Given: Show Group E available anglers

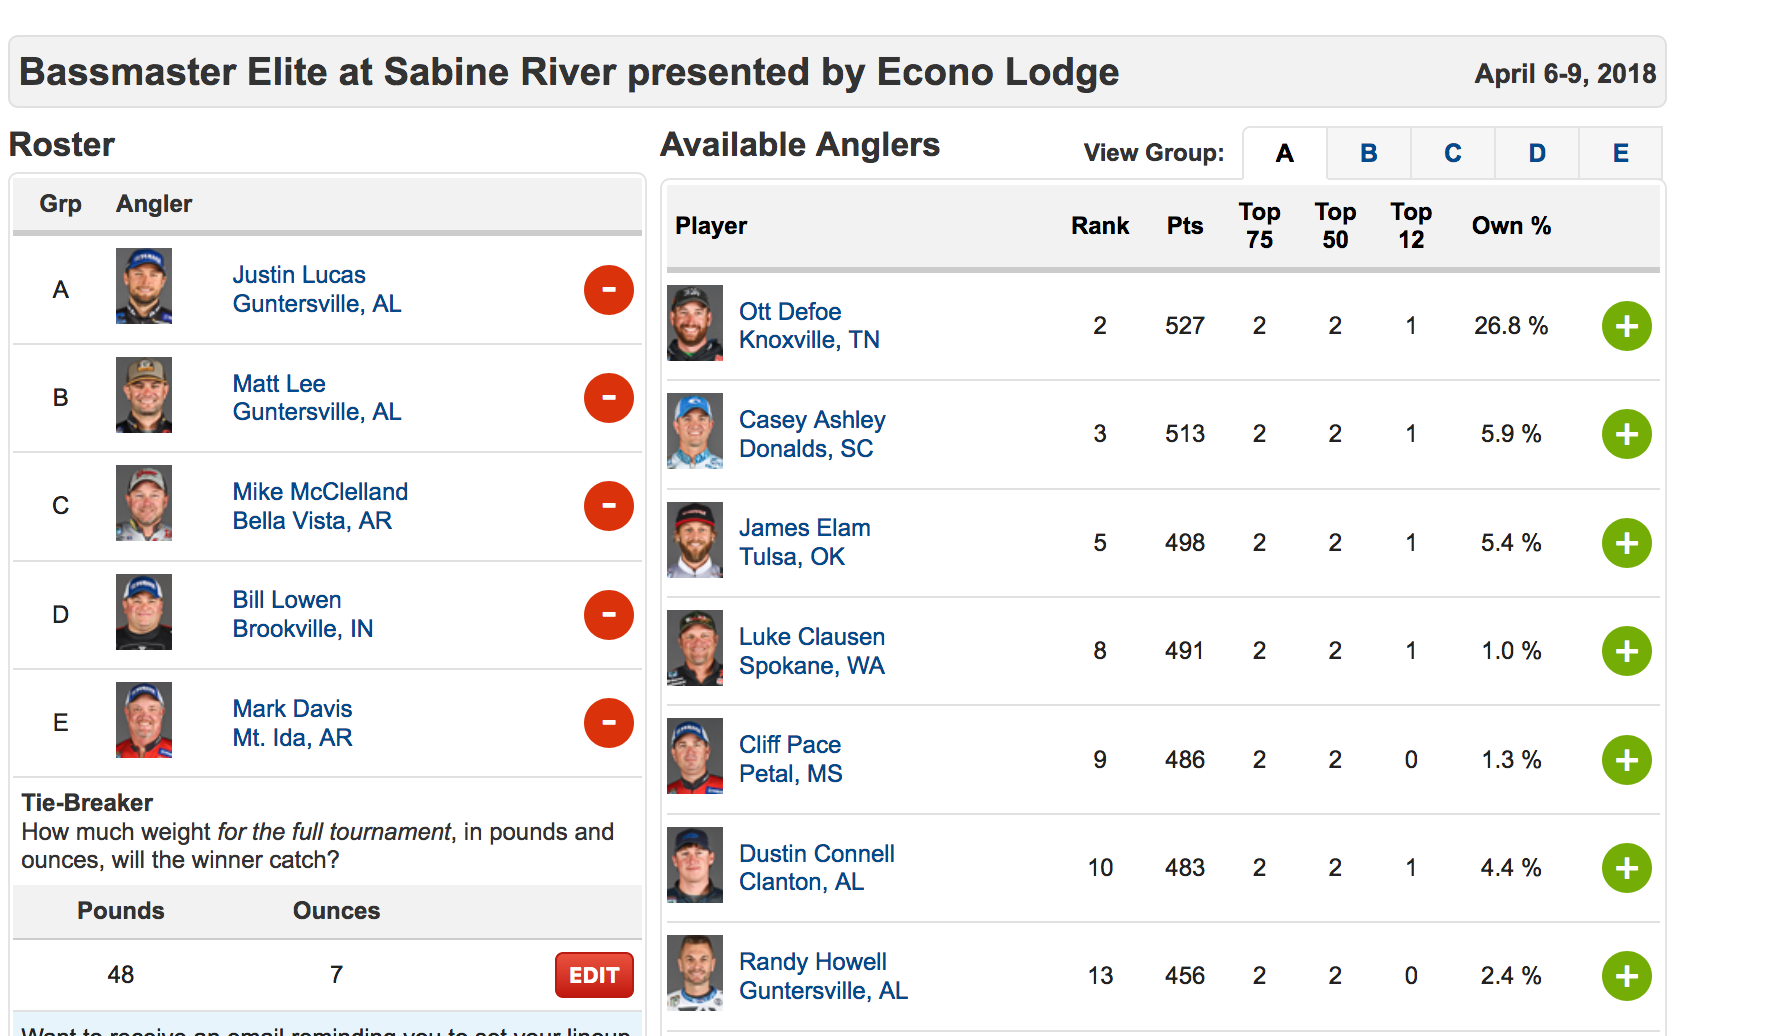Looking at the screenshot, I should coord(1620,153).
